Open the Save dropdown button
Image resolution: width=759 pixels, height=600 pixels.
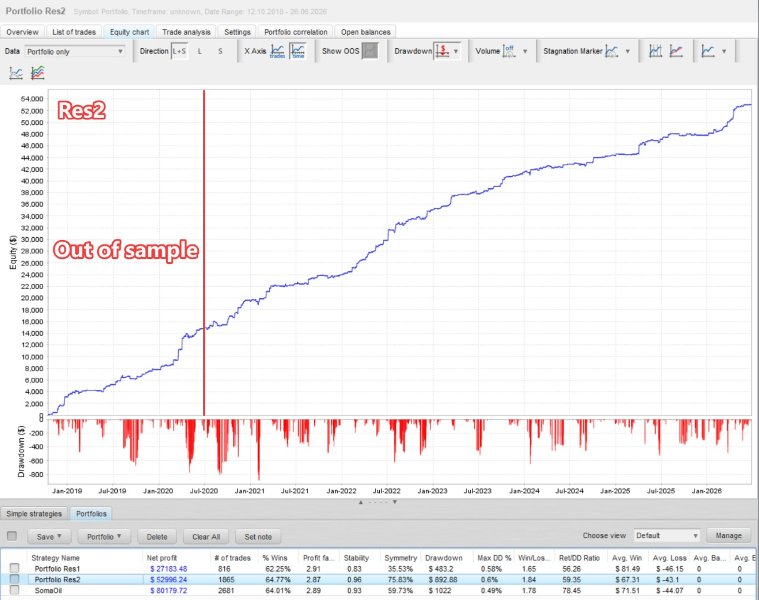tap(49, 537)
